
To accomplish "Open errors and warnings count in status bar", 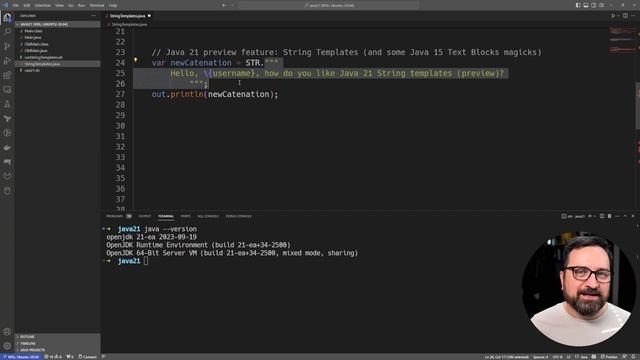I will tap(53, 357).
